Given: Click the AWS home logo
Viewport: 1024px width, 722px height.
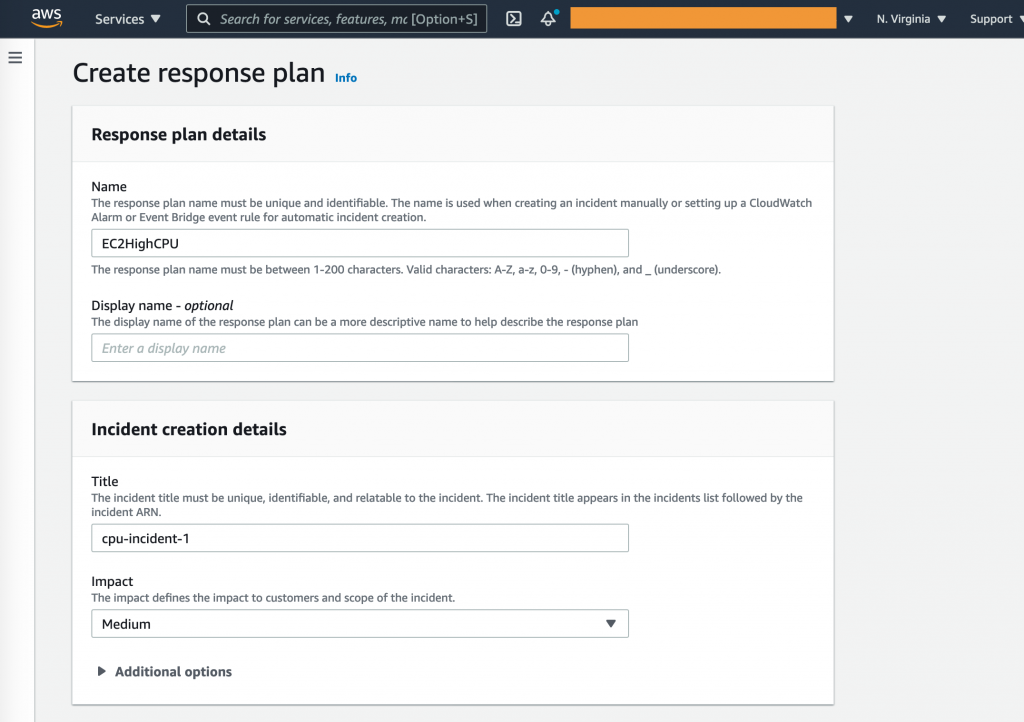Looking at the screenshot, I should [x=46, y=17].
